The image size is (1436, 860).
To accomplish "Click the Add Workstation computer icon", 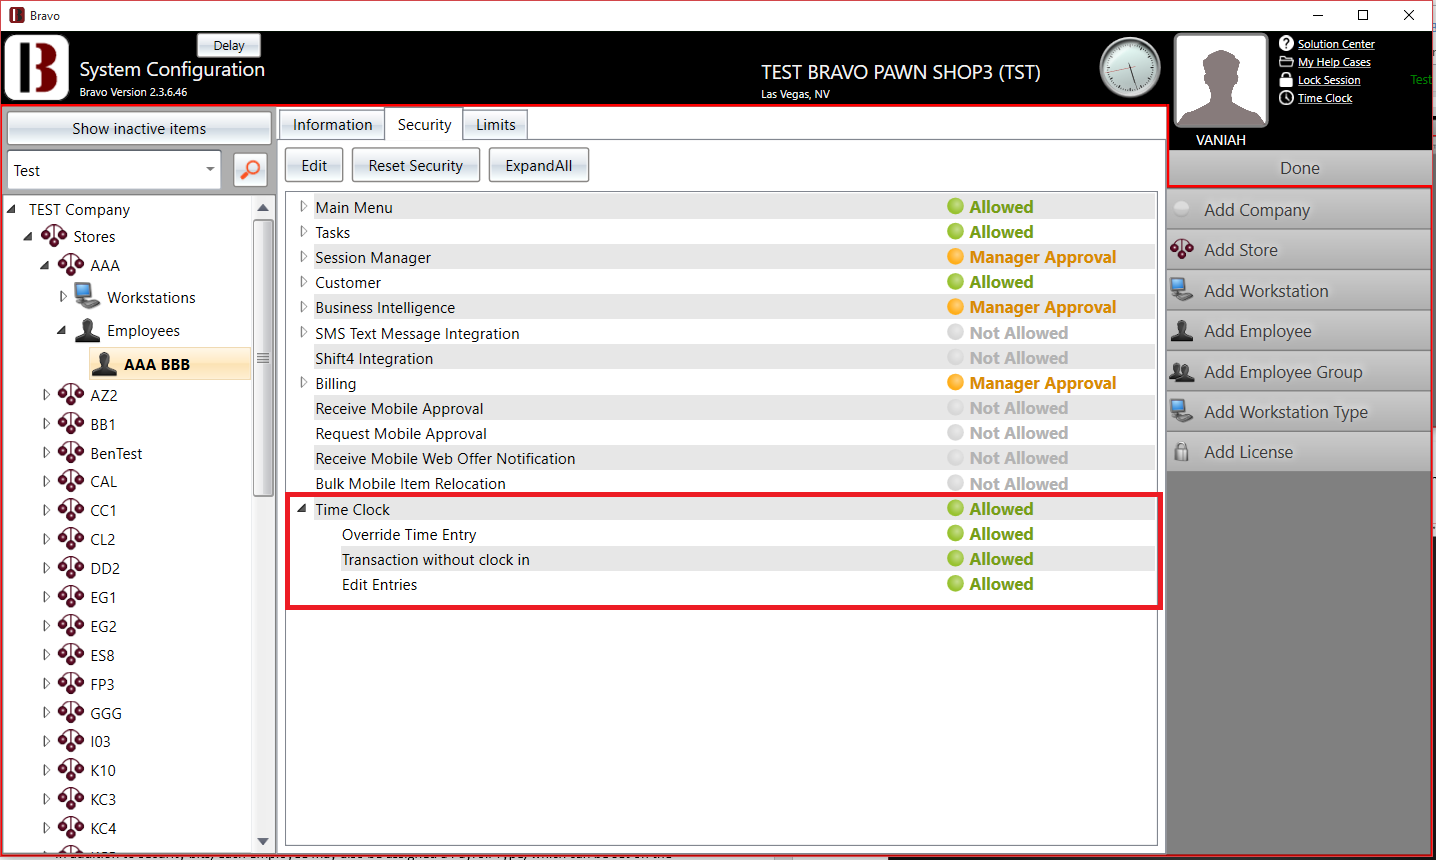I will tap(1182, 290).
